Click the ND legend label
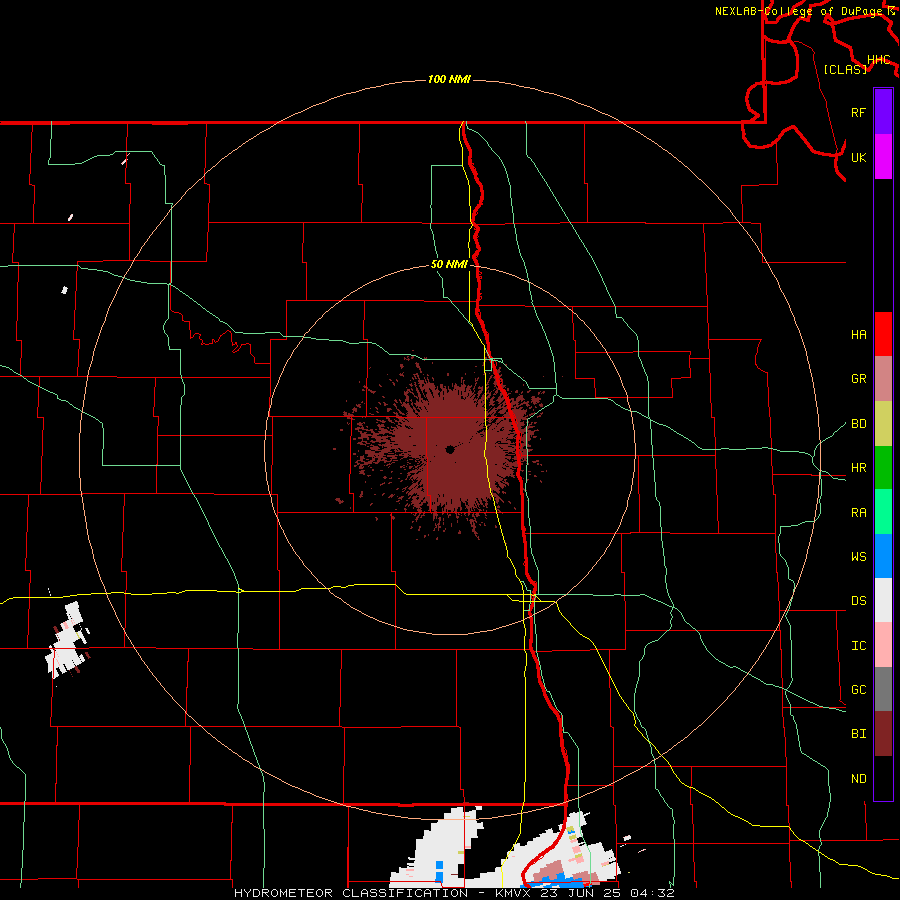This screenshot has width=900, height=900. point(859,779)
